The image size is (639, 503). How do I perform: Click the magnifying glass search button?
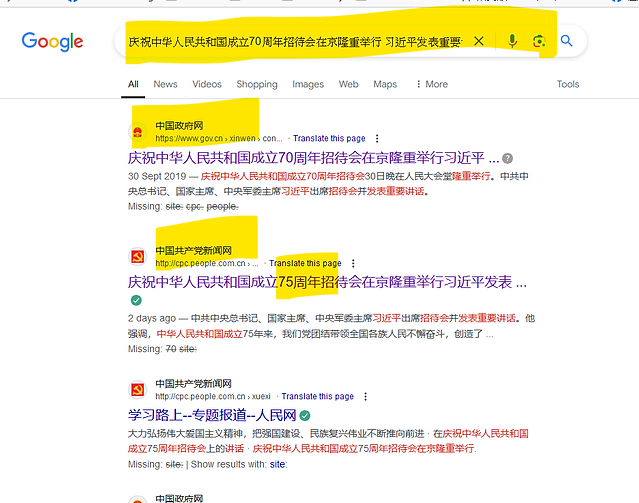(566, 41)
